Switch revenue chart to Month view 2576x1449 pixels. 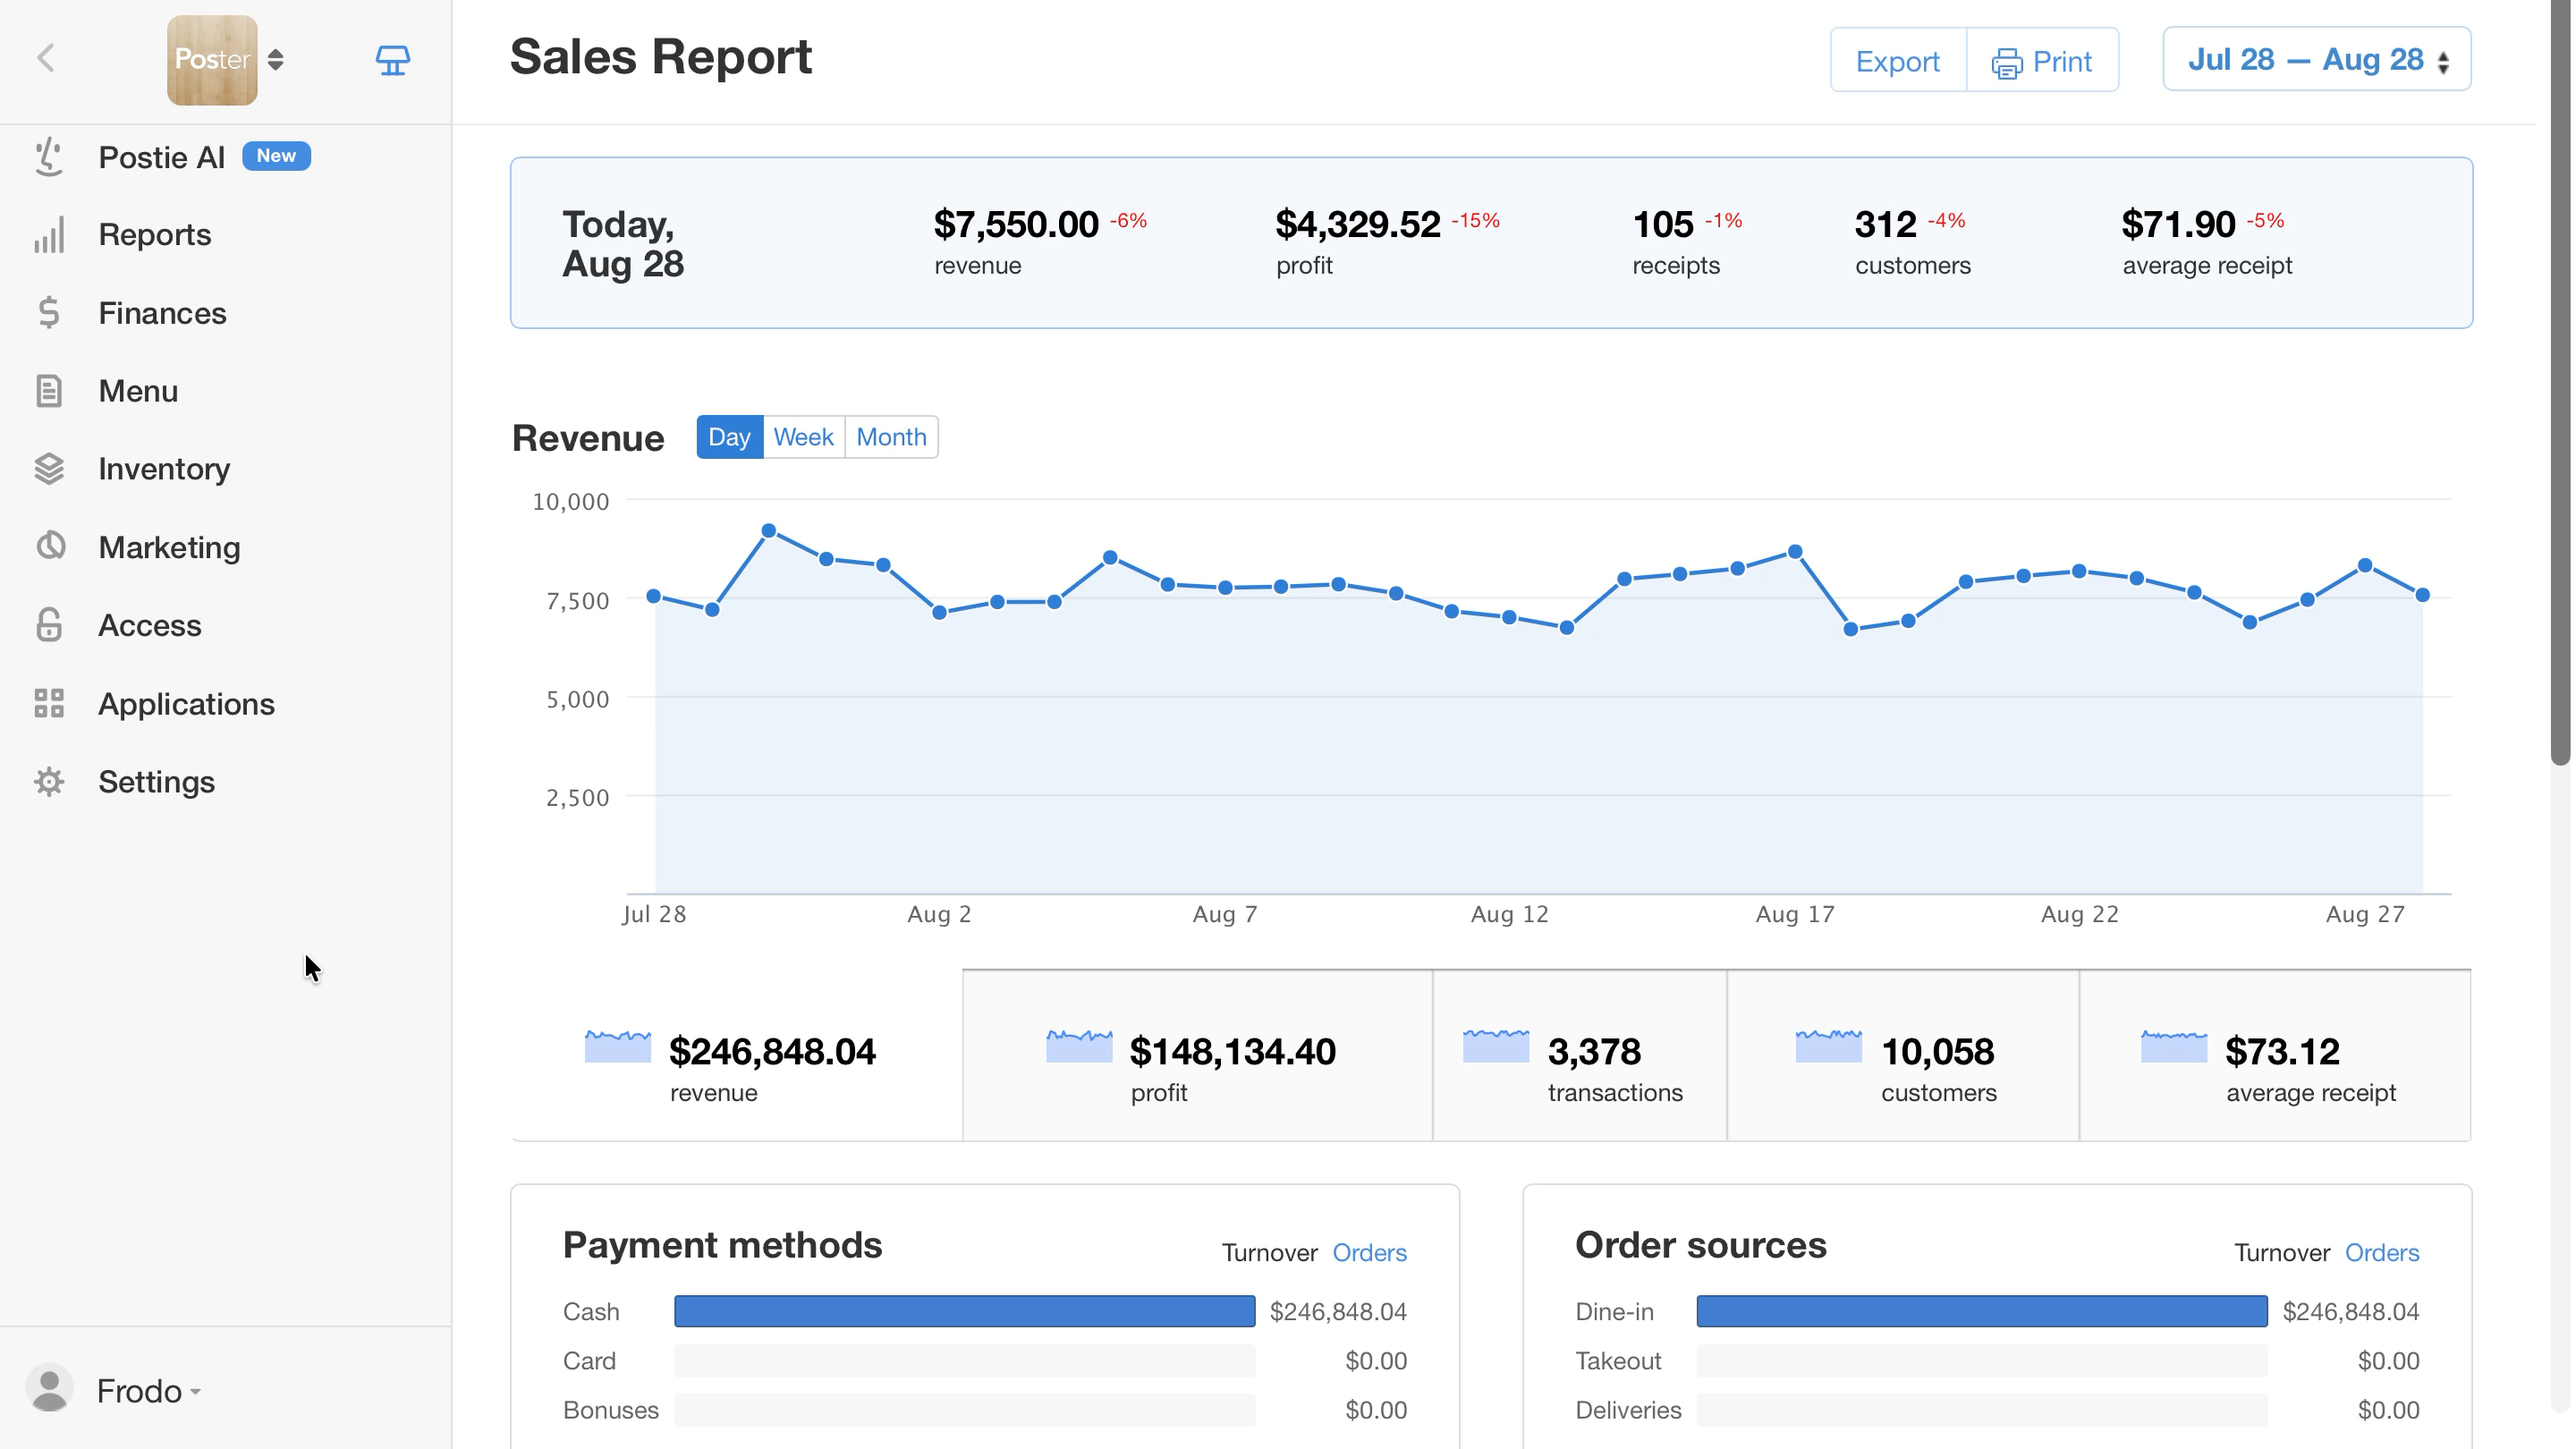click(x=891, y=437)
